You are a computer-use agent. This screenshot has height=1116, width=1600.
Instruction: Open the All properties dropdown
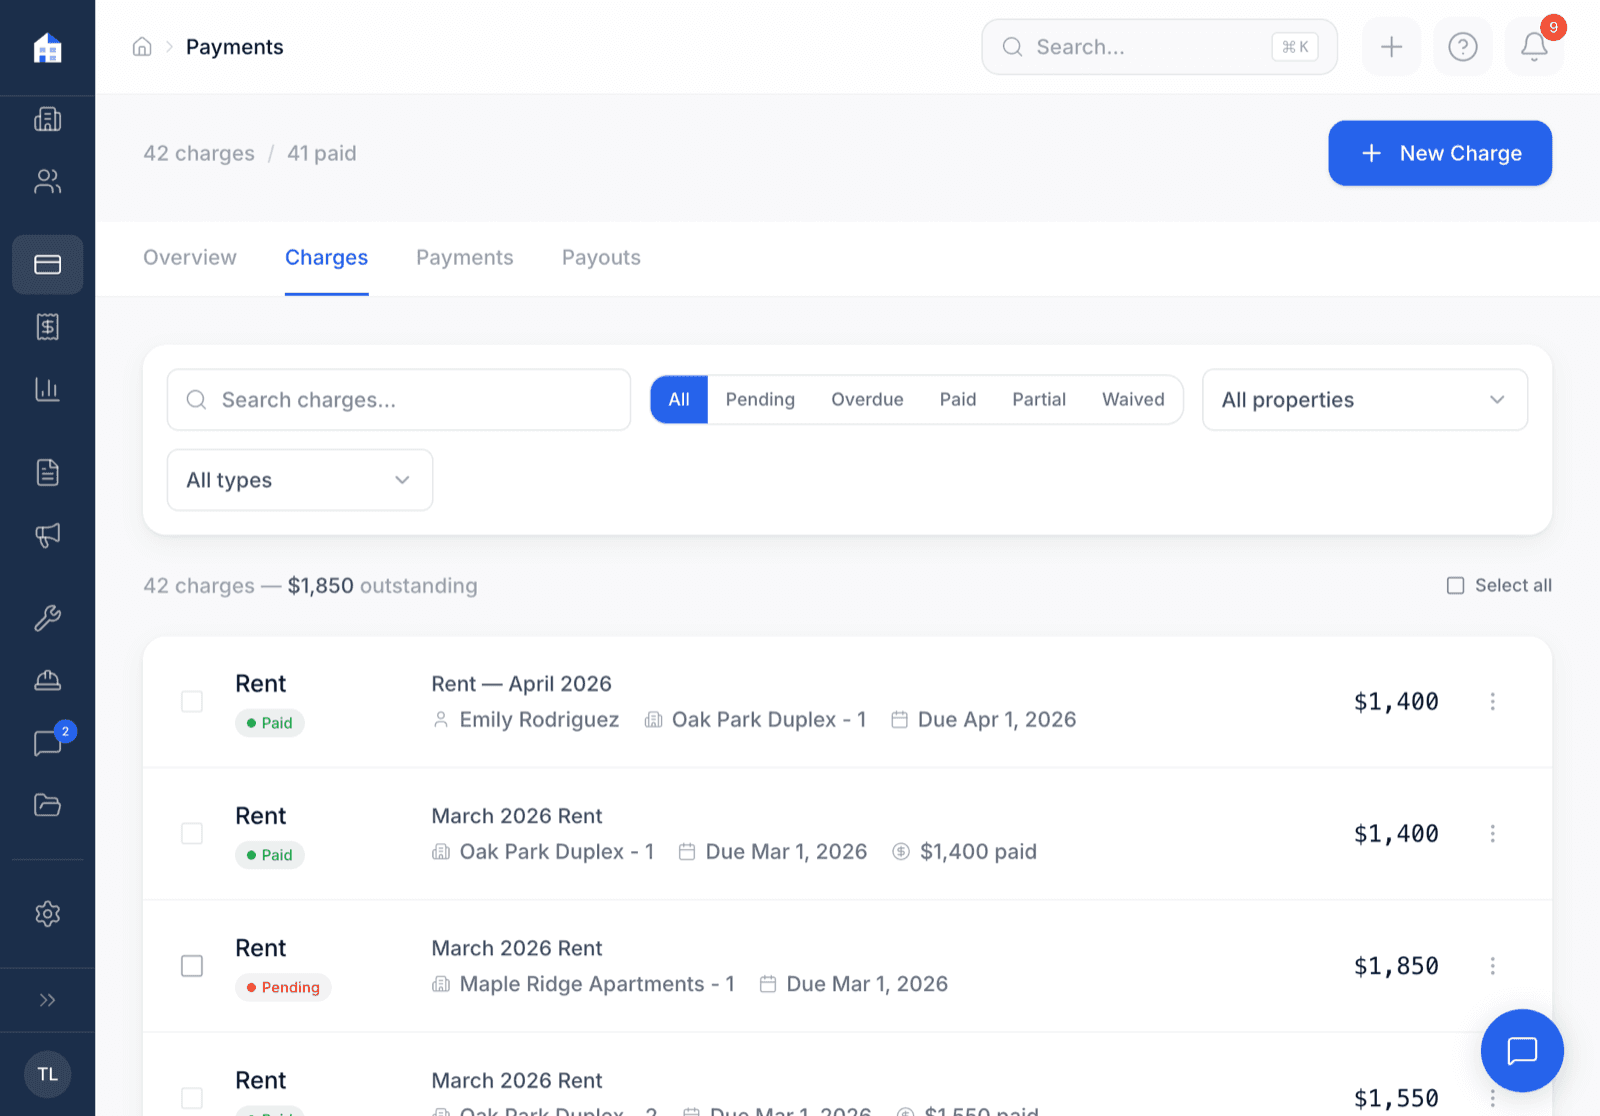(1364, 399)
